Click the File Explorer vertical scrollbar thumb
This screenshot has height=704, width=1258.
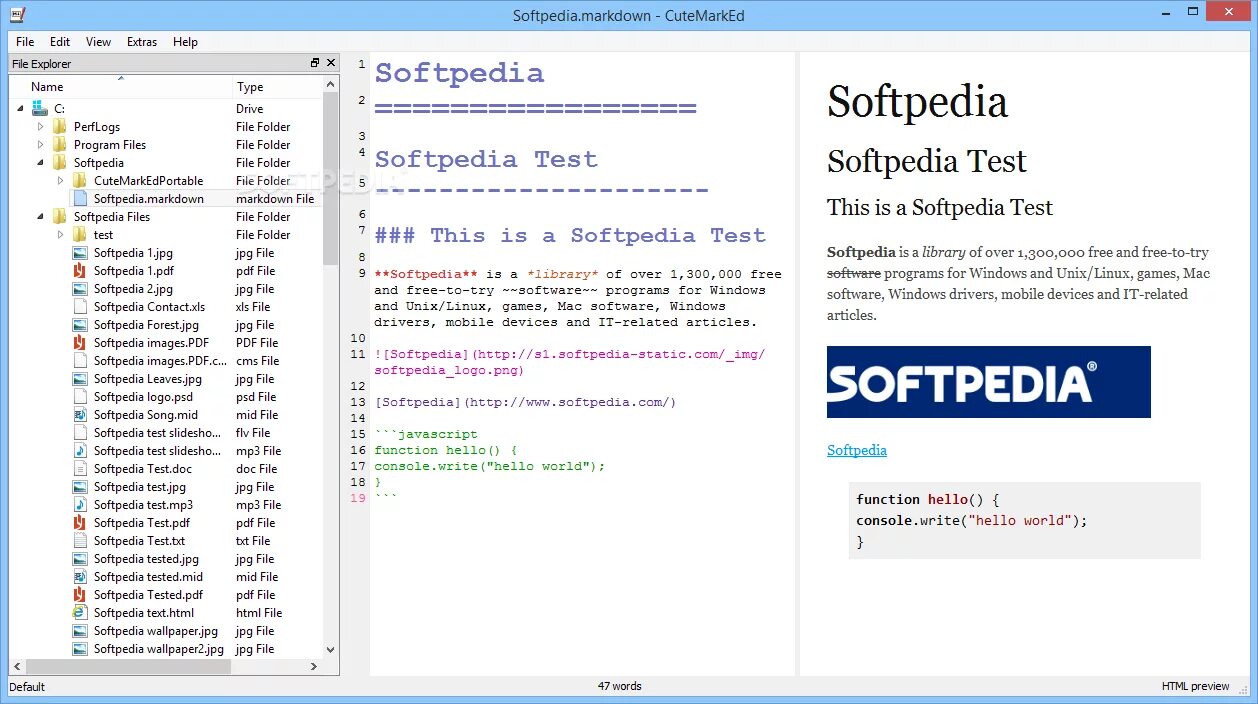coord(331,181)
